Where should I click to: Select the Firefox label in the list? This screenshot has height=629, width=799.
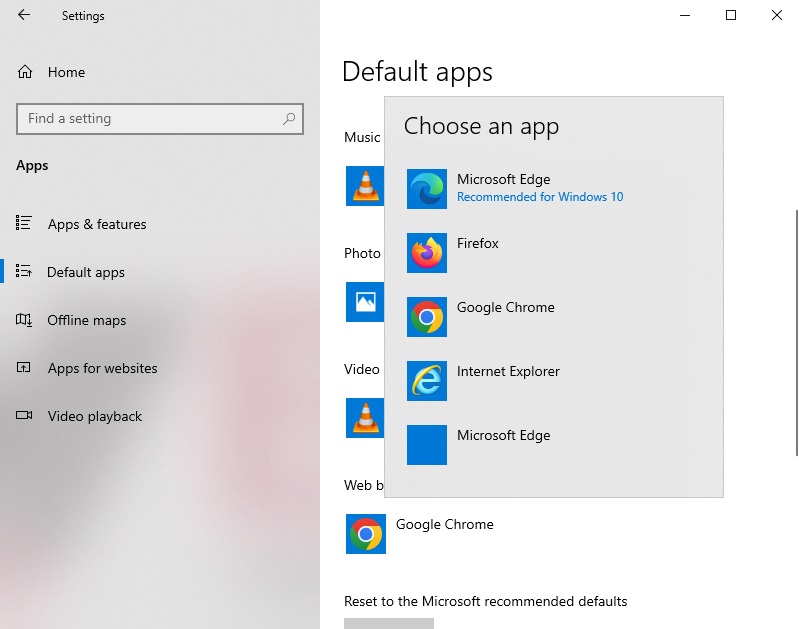click(477, 244)
